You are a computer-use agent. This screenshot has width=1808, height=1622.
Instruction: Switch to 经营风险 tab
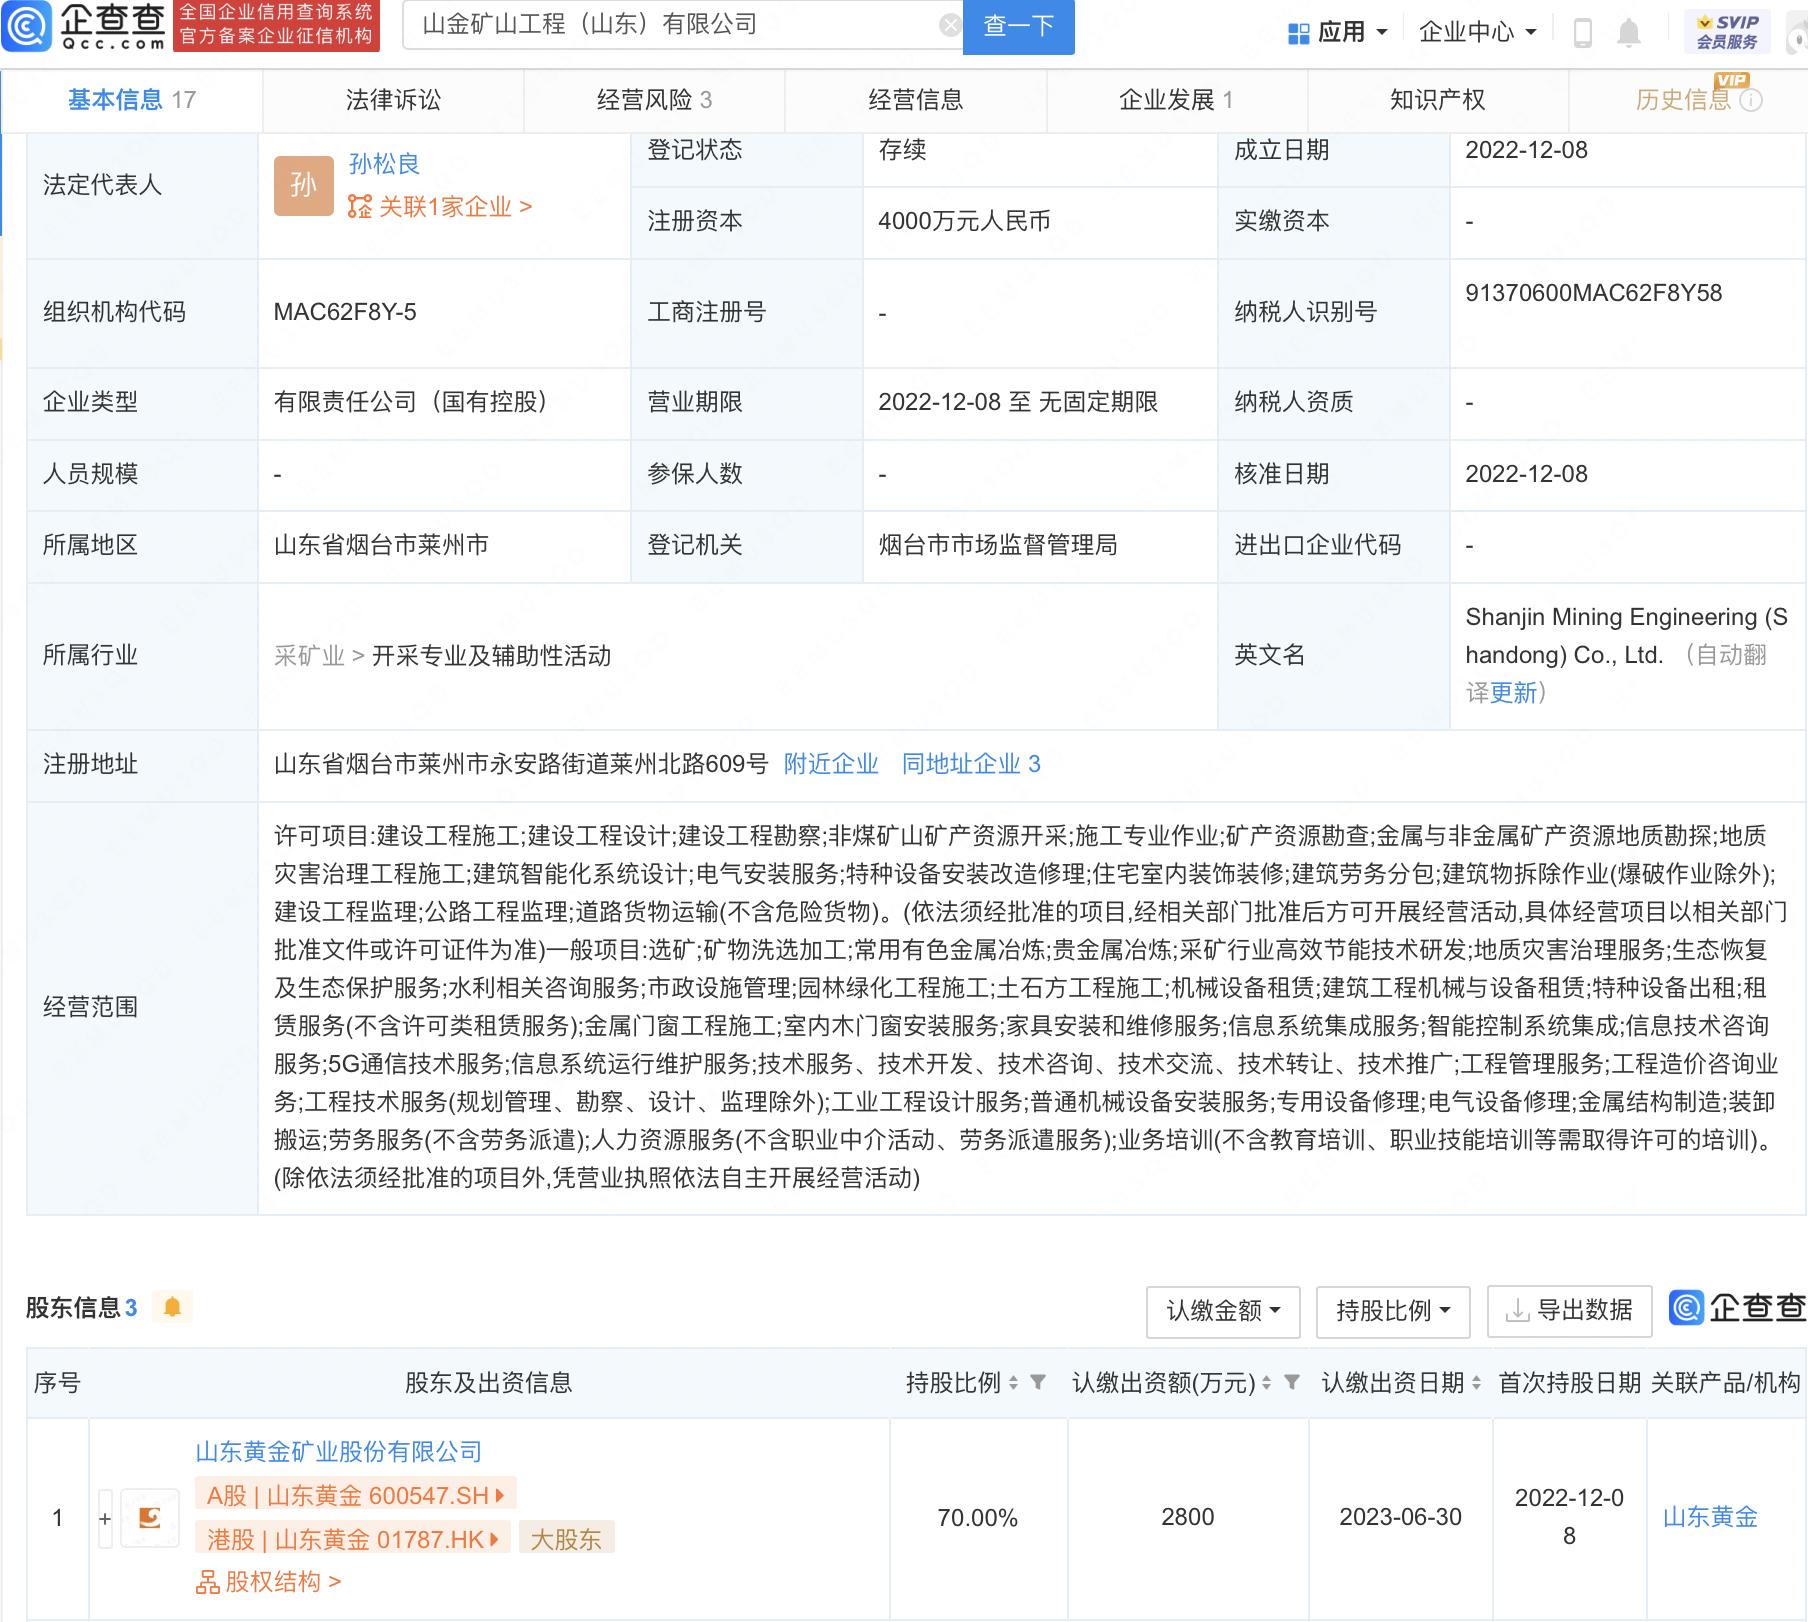[x=654, y=100]
